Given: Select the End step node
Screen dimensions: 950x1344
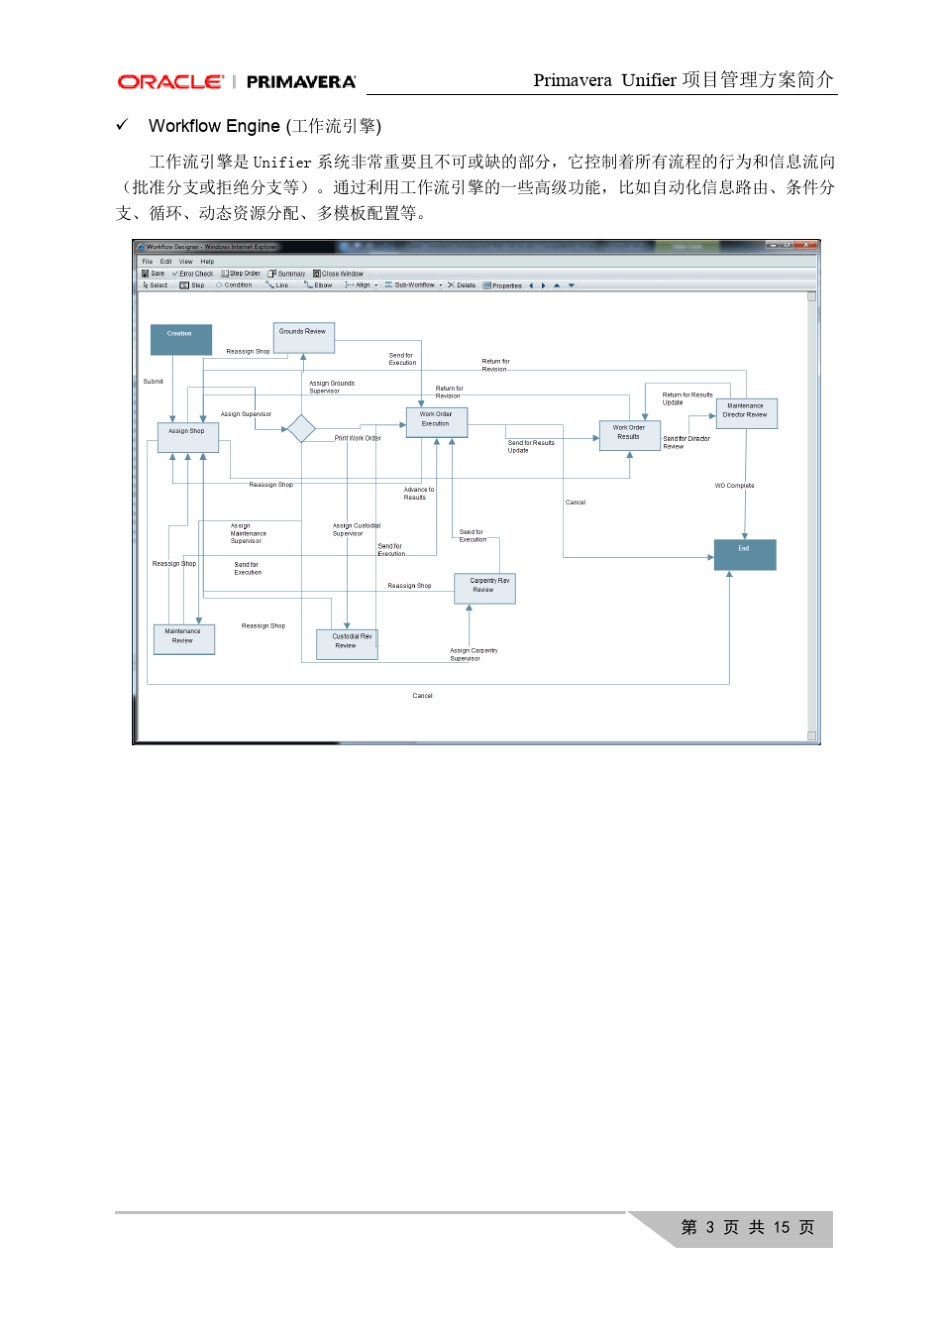Looking at the screenshot, I should point(745,555).
